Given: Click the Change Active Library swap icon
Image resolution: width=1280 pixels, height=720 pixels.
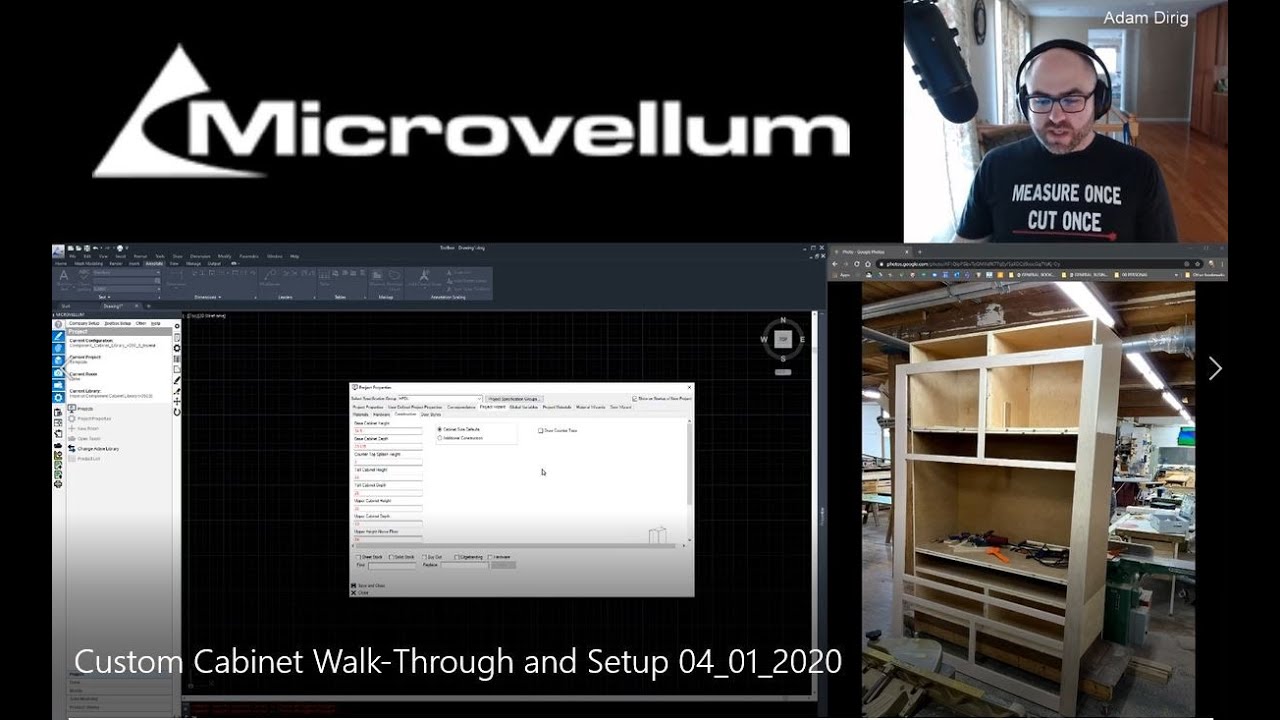Looking at the screenshot, I should click(x=72, y=448).
